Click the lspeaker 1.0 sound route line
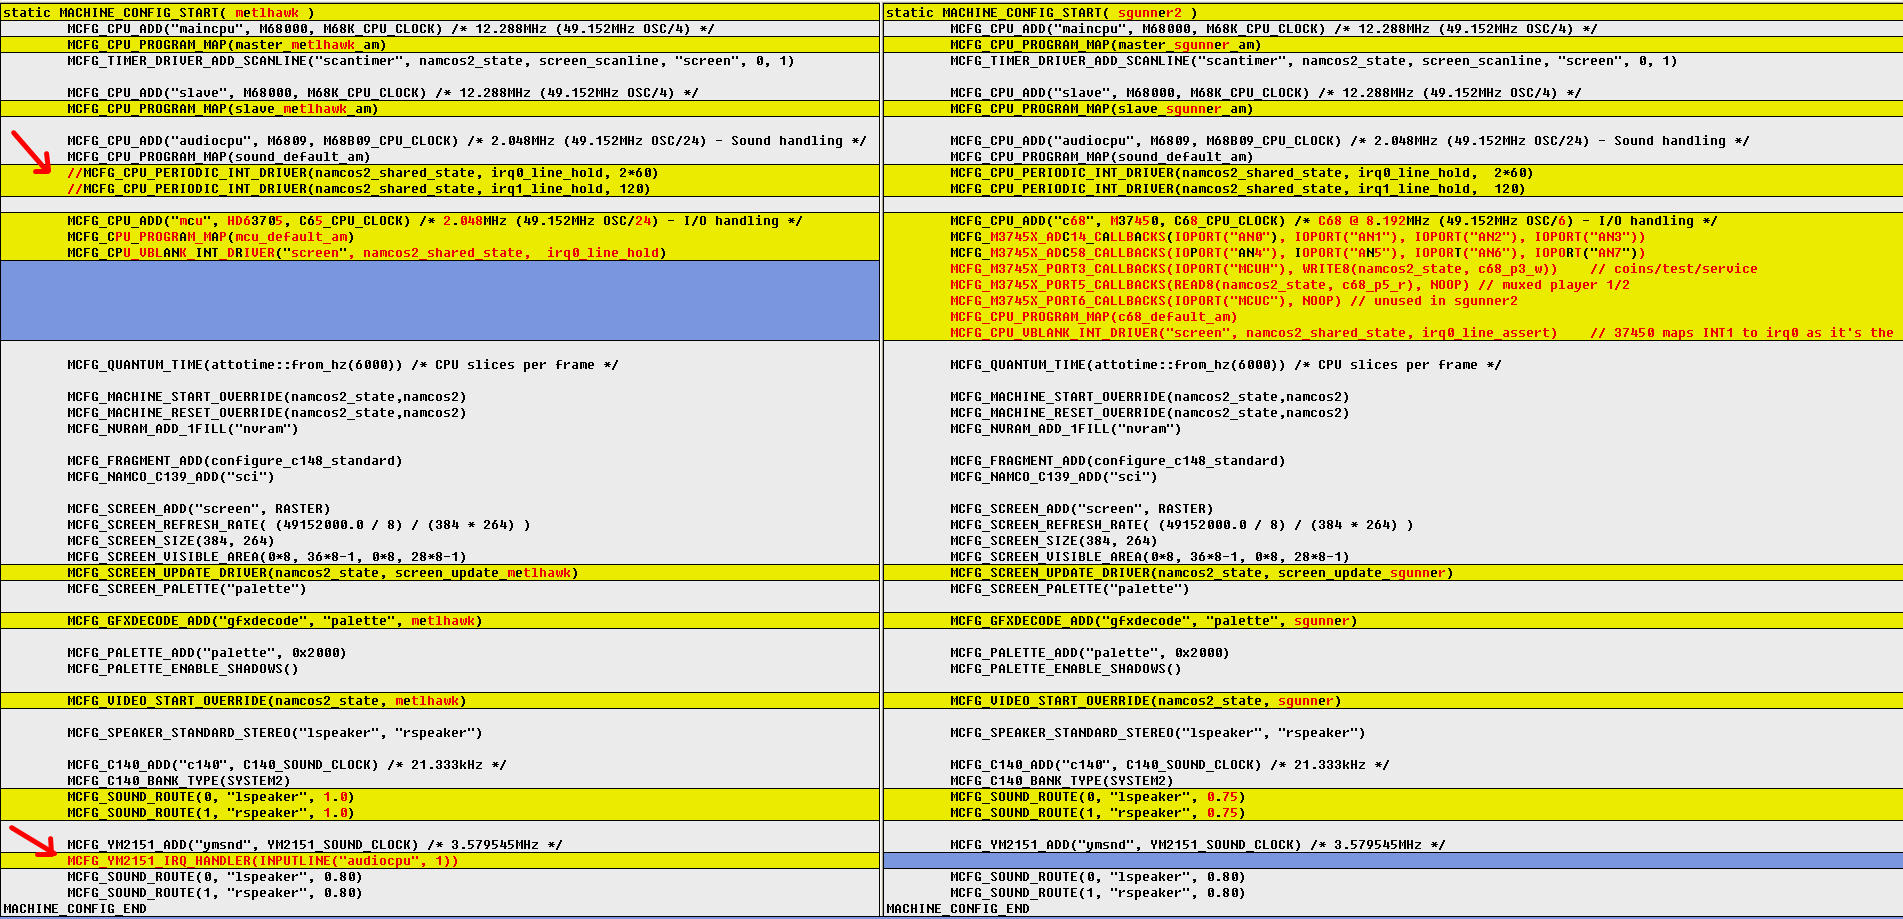This screenshot has width=1903, height=919. 210,797
